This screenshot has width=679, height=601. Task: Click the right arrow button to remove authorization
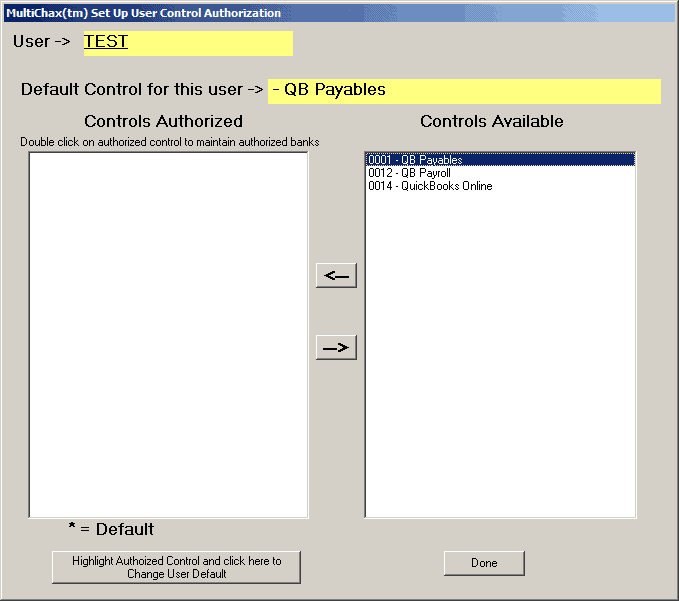[x=336, y=347]
